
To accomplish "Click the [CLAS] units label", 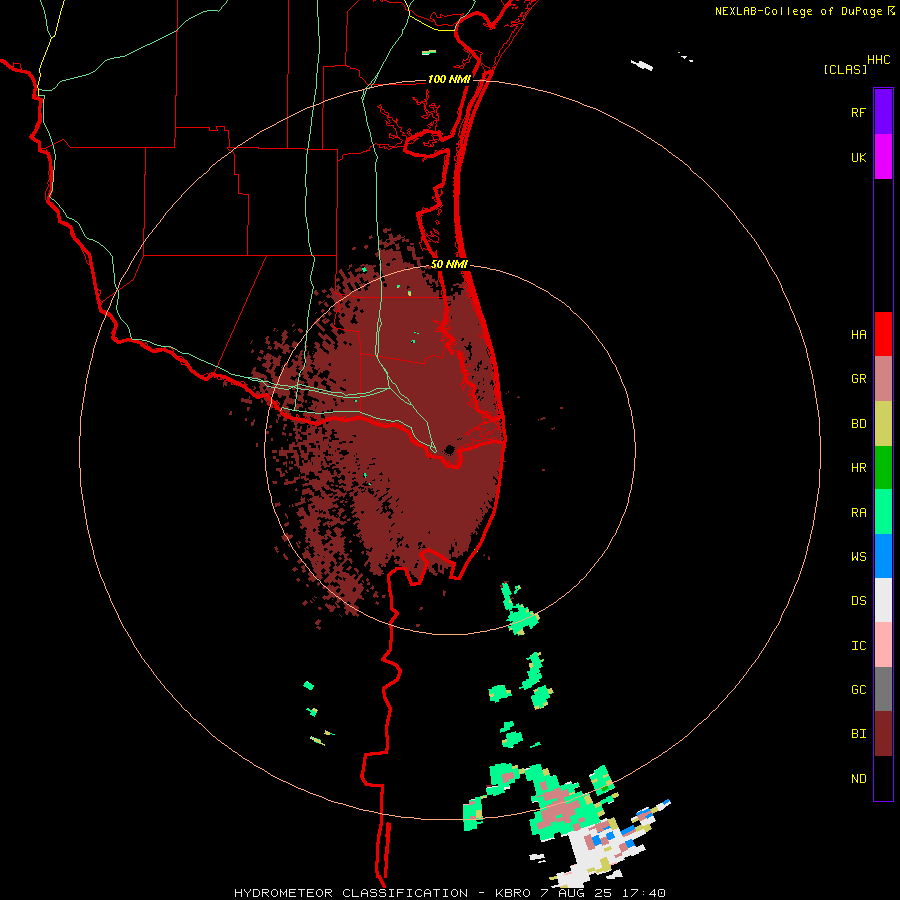I will [x=845, y=69].
